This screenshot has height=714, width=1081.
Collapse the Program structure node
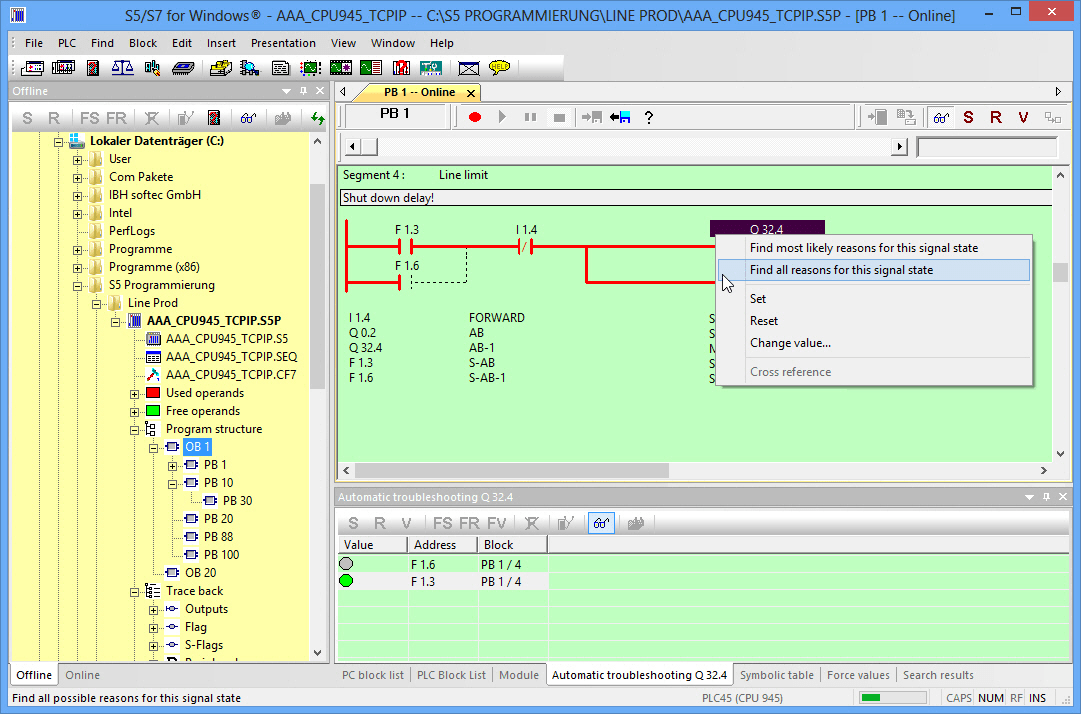point(134,429)
